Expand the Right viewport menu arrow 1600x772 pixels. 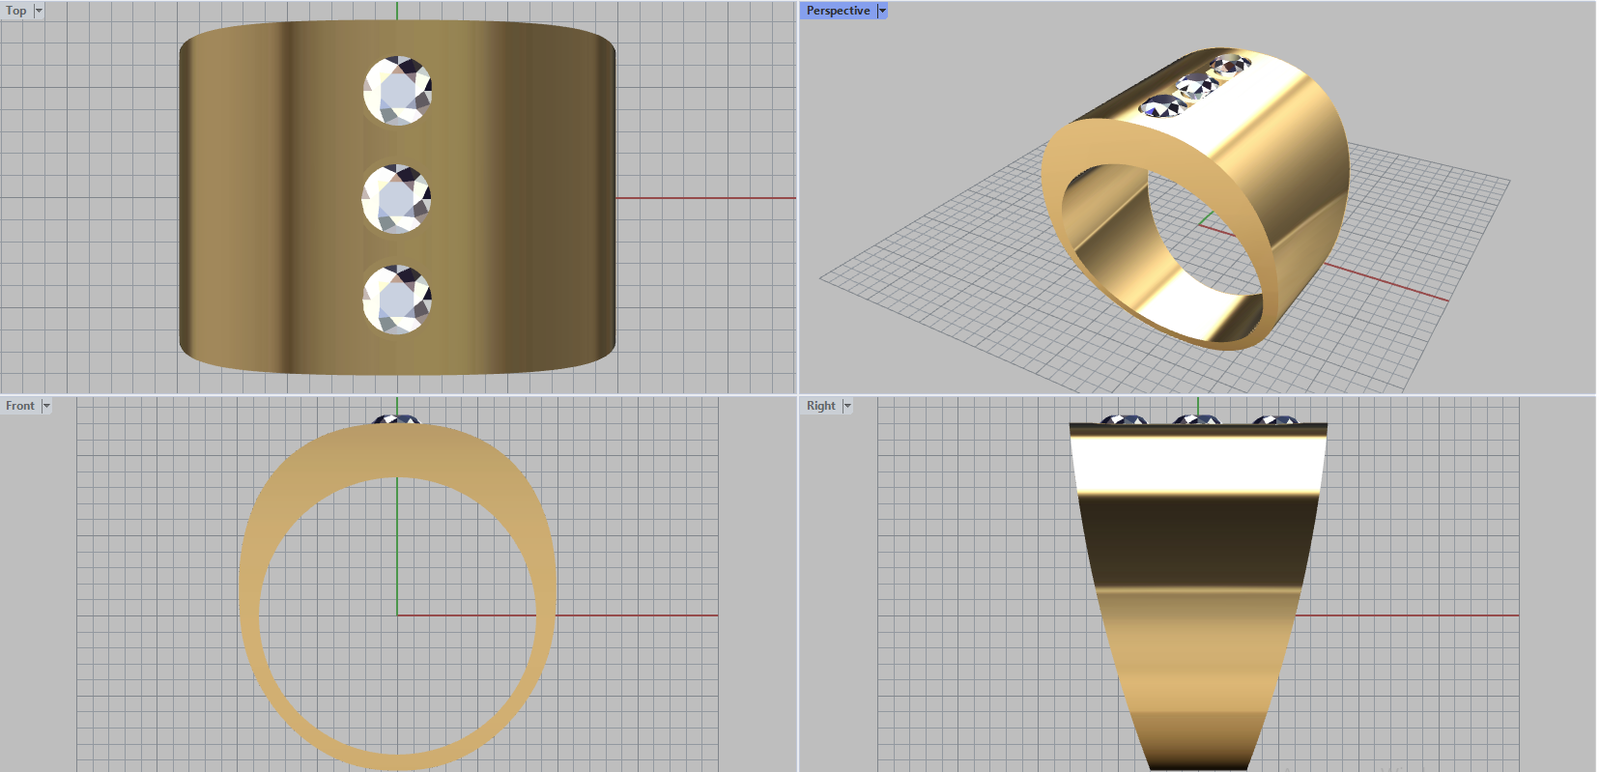tap(847, 406)
